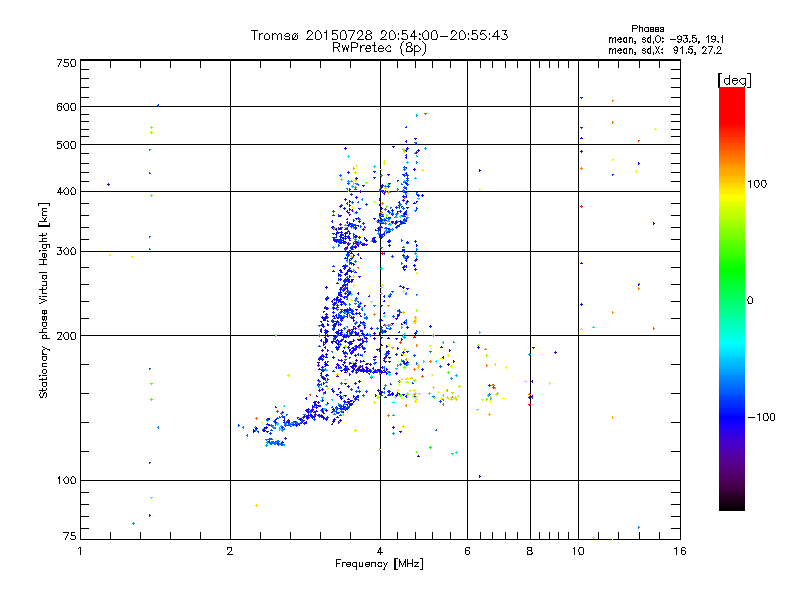
Task: Click the 'Frequency [MHz]' axis label
Action: (x=379, y=564)
